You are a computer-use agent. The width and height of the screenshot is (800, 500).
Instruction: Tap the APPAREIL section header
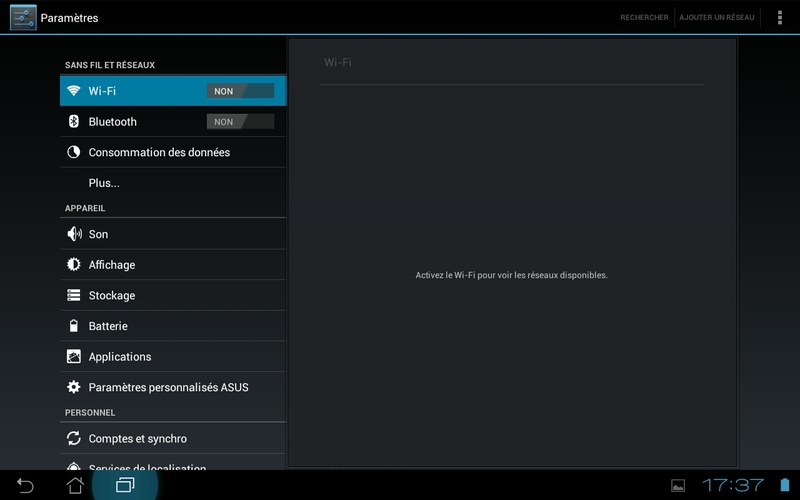pyautogui.click(x=85, y=208)
